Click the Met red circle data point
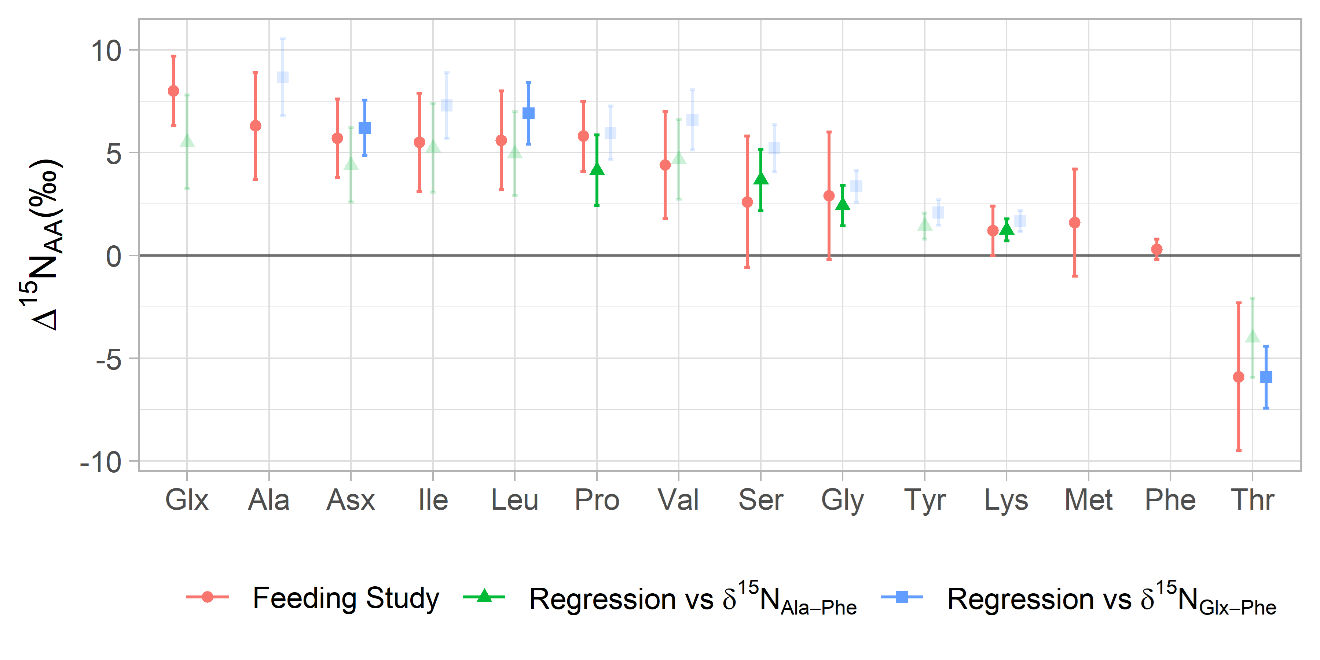This screenshot has width=1320, height=660. pyautogui.click(x=1075, y=222)
